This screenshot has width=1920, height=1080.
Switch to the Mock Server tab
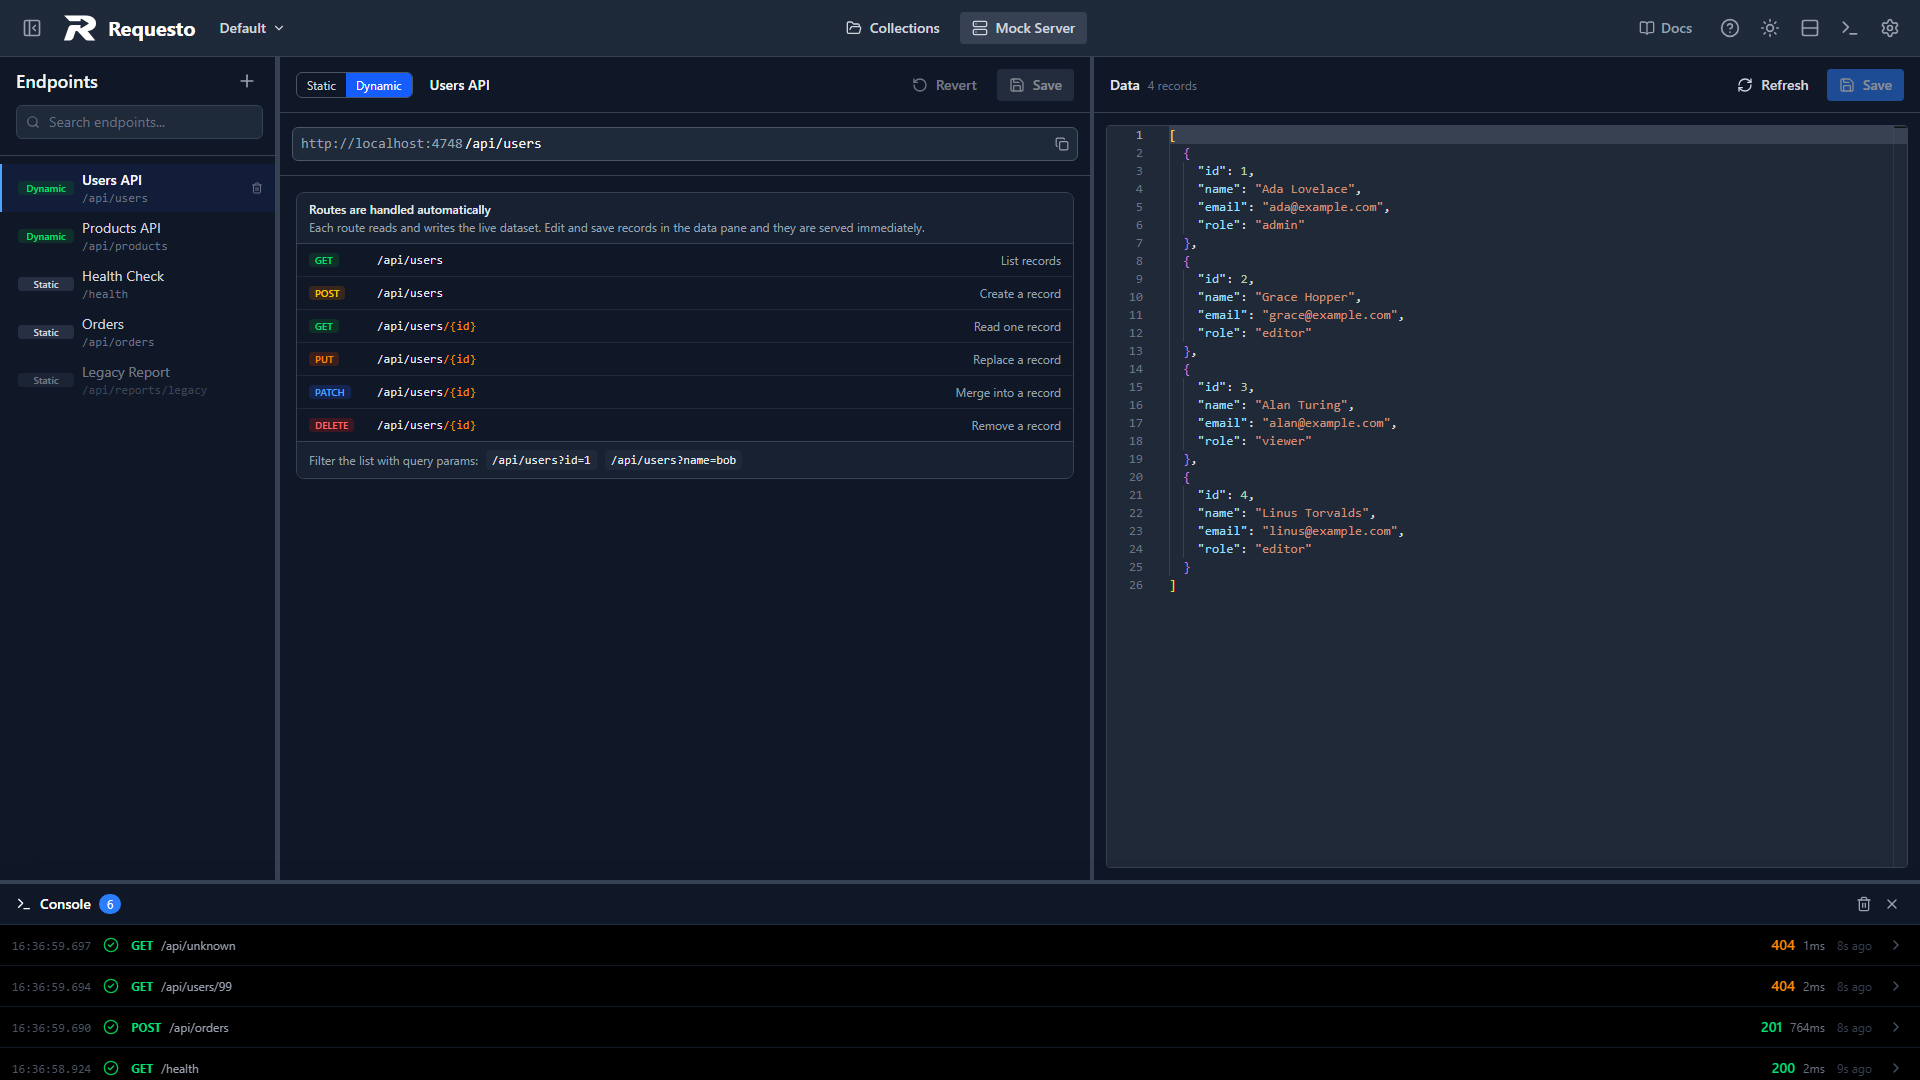coord(1023,28)
